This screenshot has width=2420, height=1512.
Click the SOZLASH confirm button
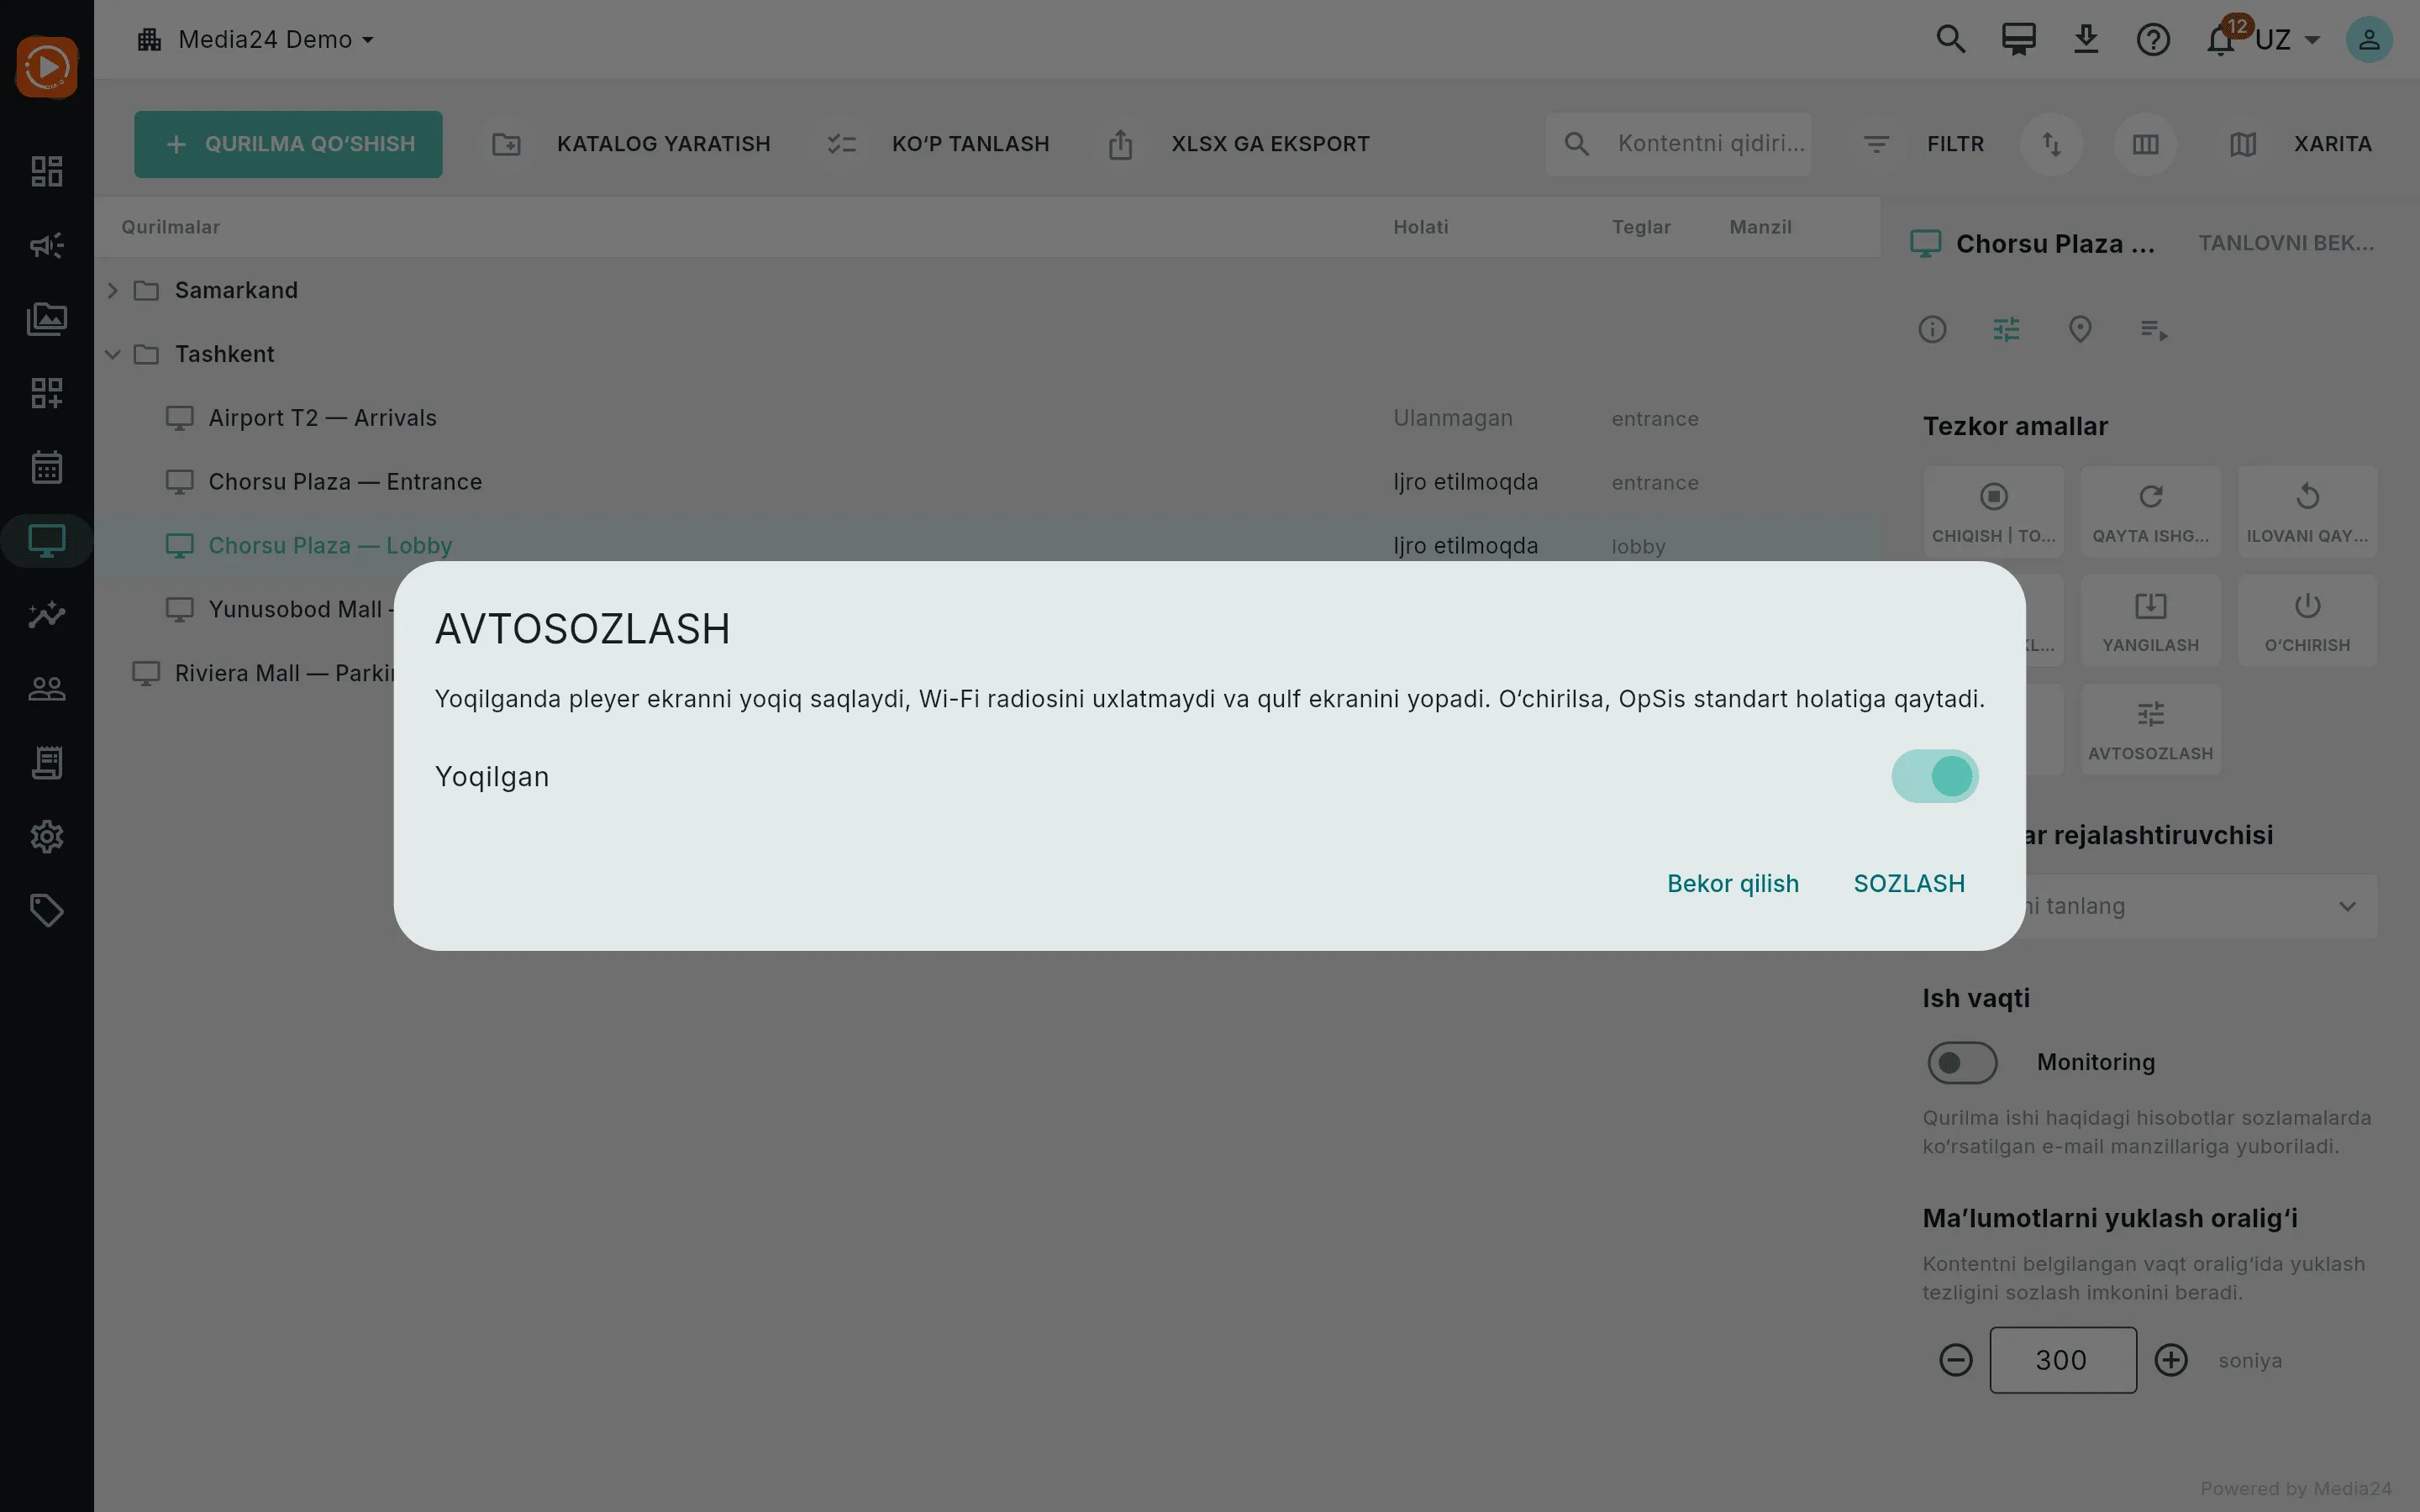point(1909,883)
